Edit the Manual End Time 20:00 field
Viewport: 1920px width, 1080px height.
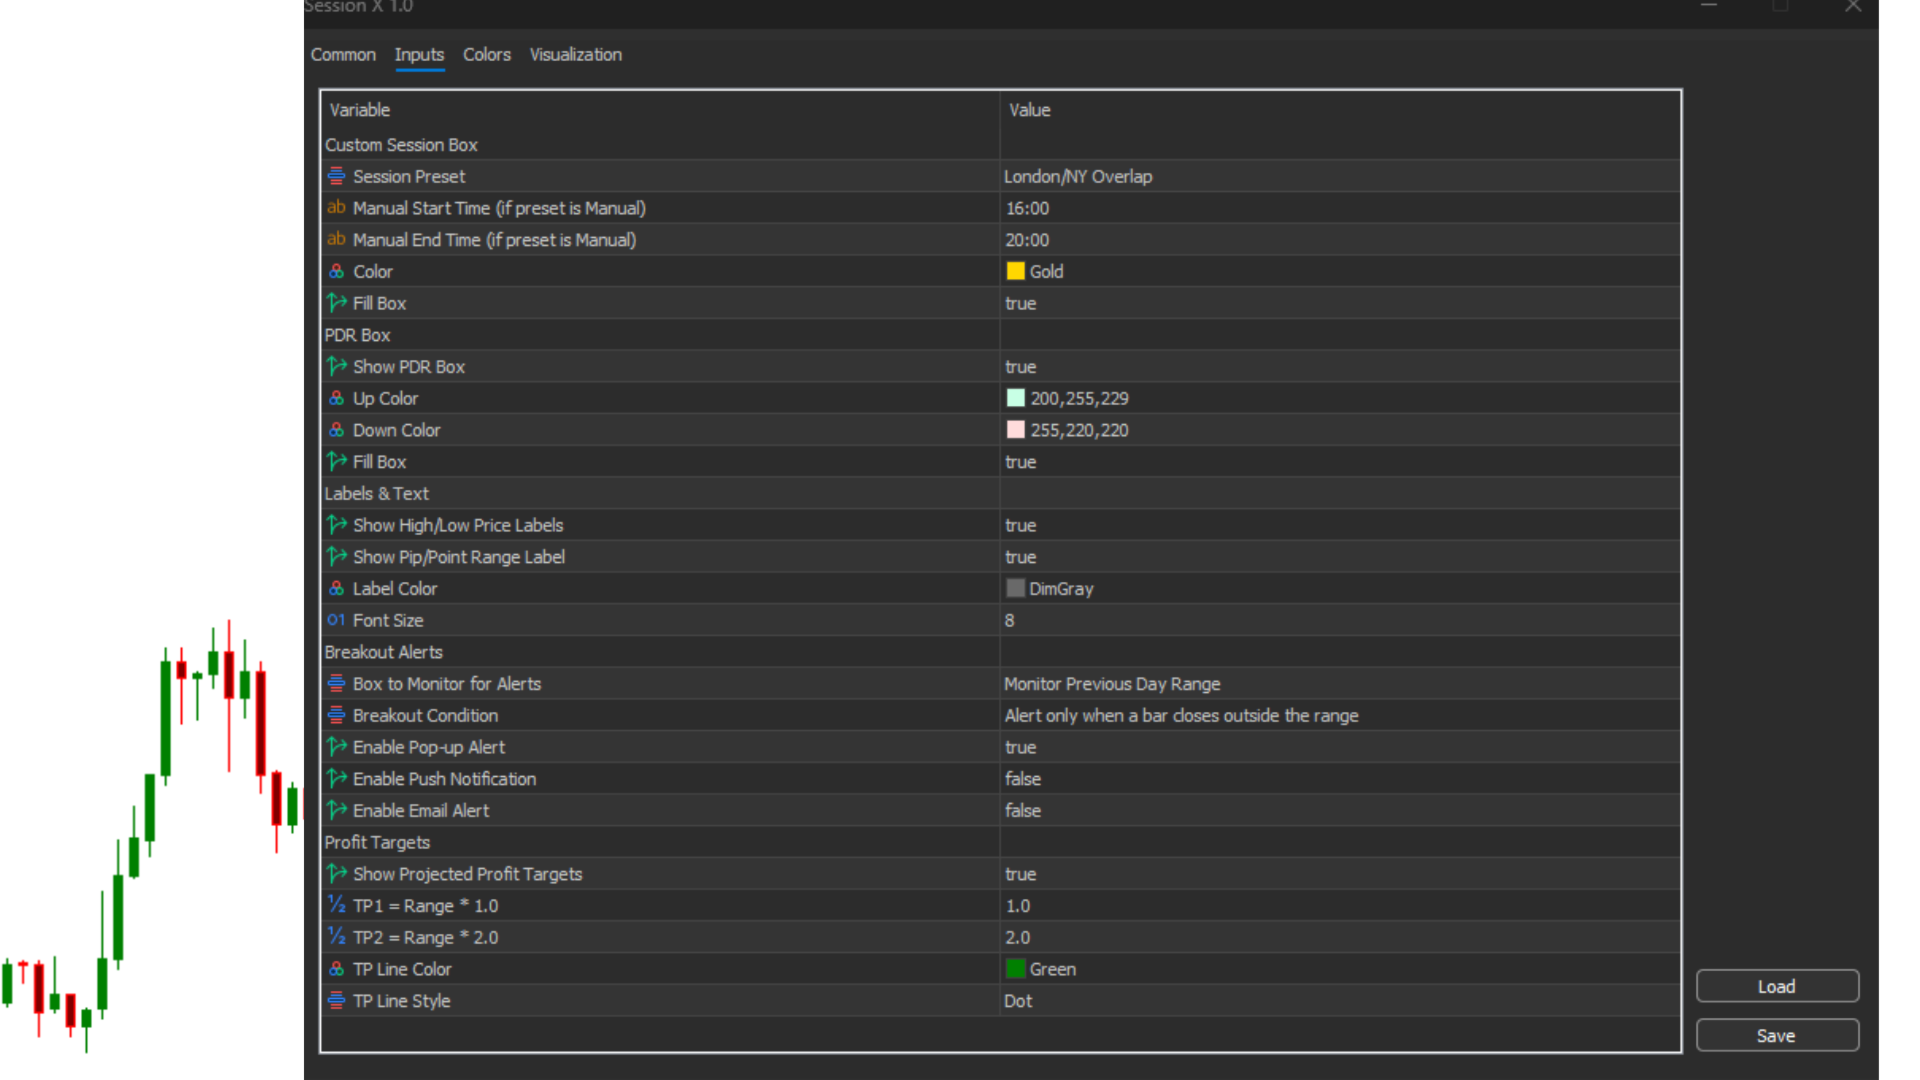tap(1027, 240)
